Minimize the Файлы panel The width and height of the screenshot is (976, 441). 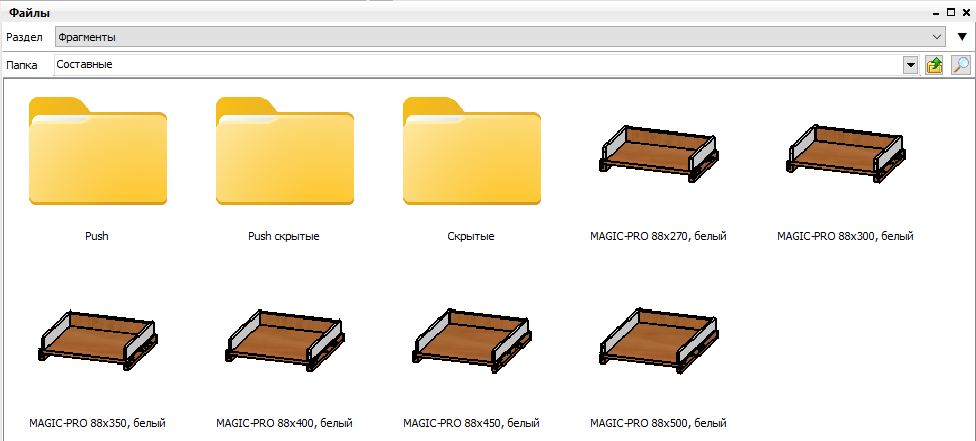pyautogui.click(x=937, y=12)
